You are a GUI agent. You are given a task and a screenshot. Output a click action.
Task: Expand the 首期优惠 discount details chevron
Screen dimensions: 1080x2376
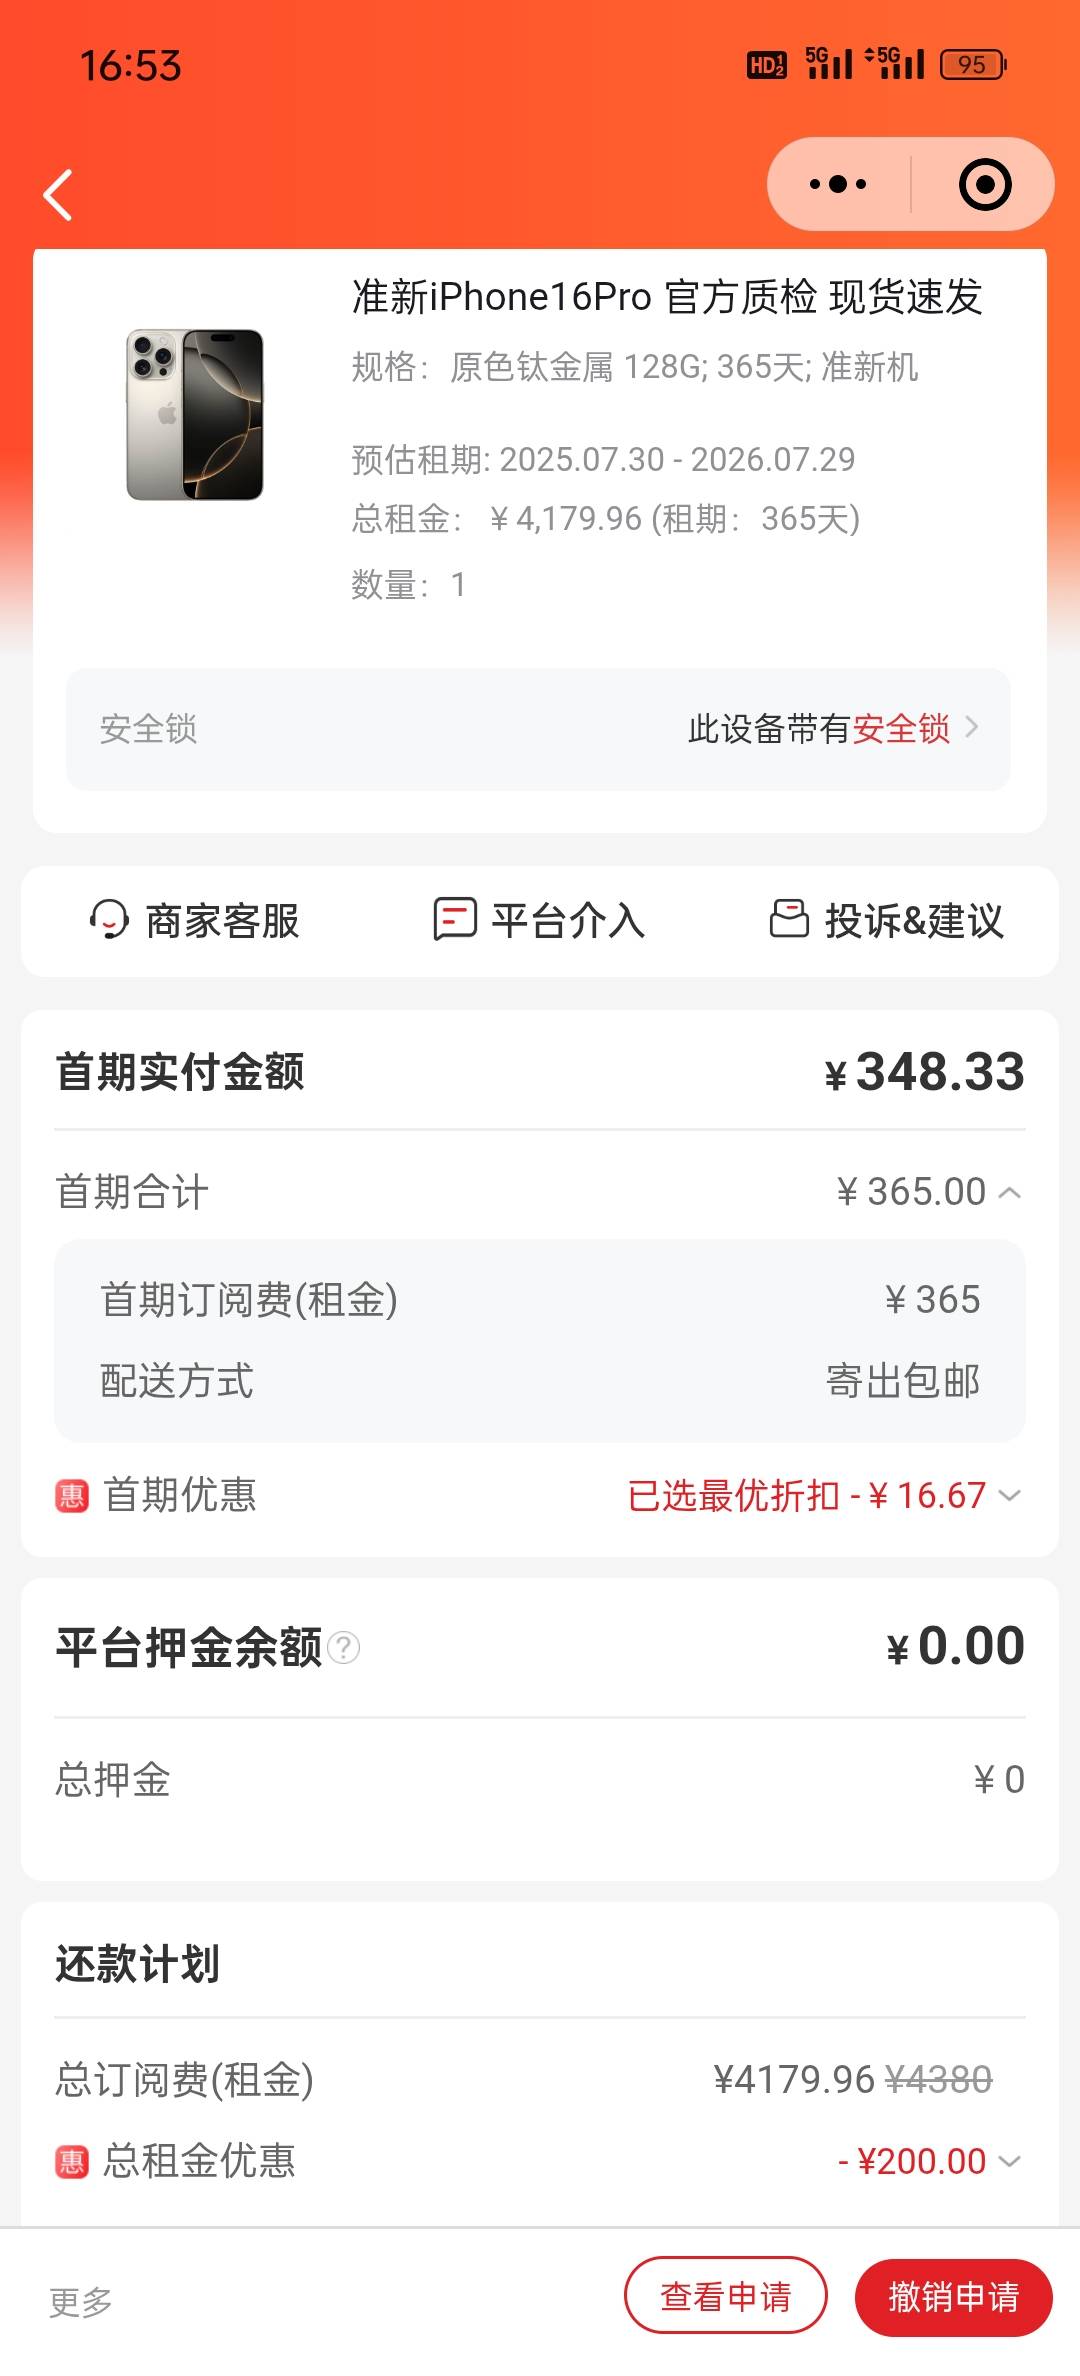1010,1496
